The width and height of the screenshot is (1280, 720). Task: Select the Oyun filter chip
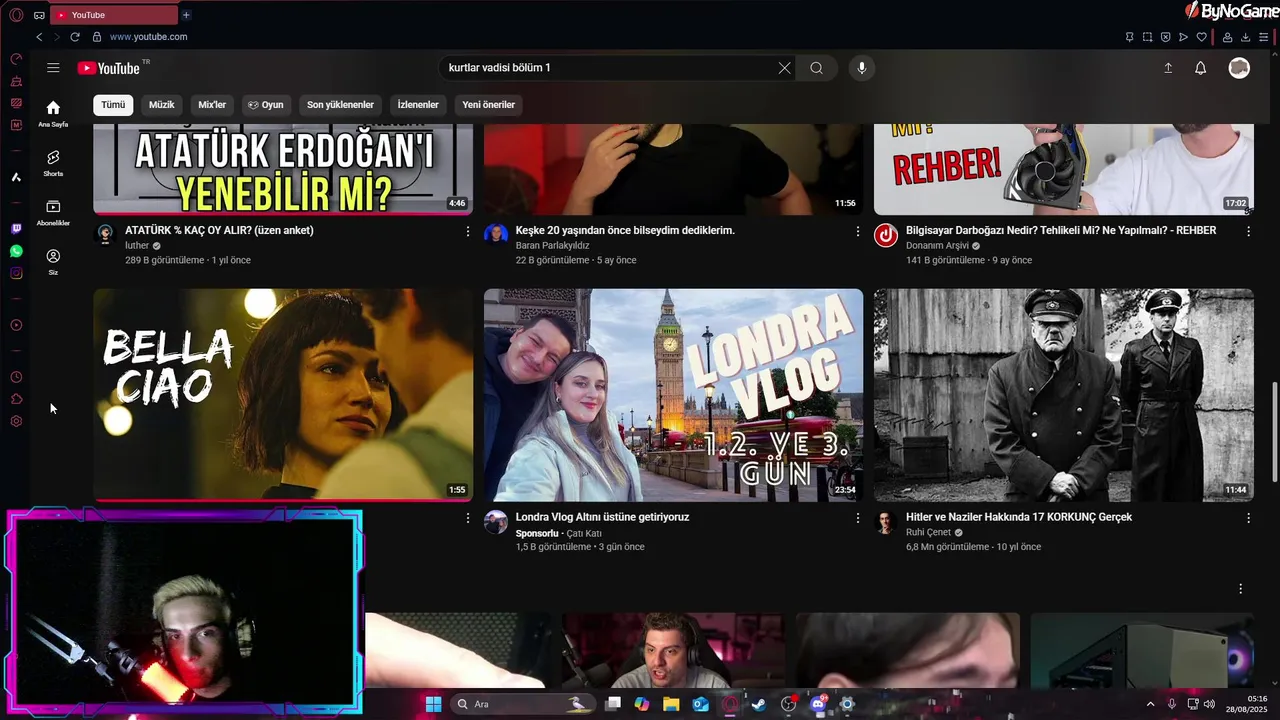266,105
